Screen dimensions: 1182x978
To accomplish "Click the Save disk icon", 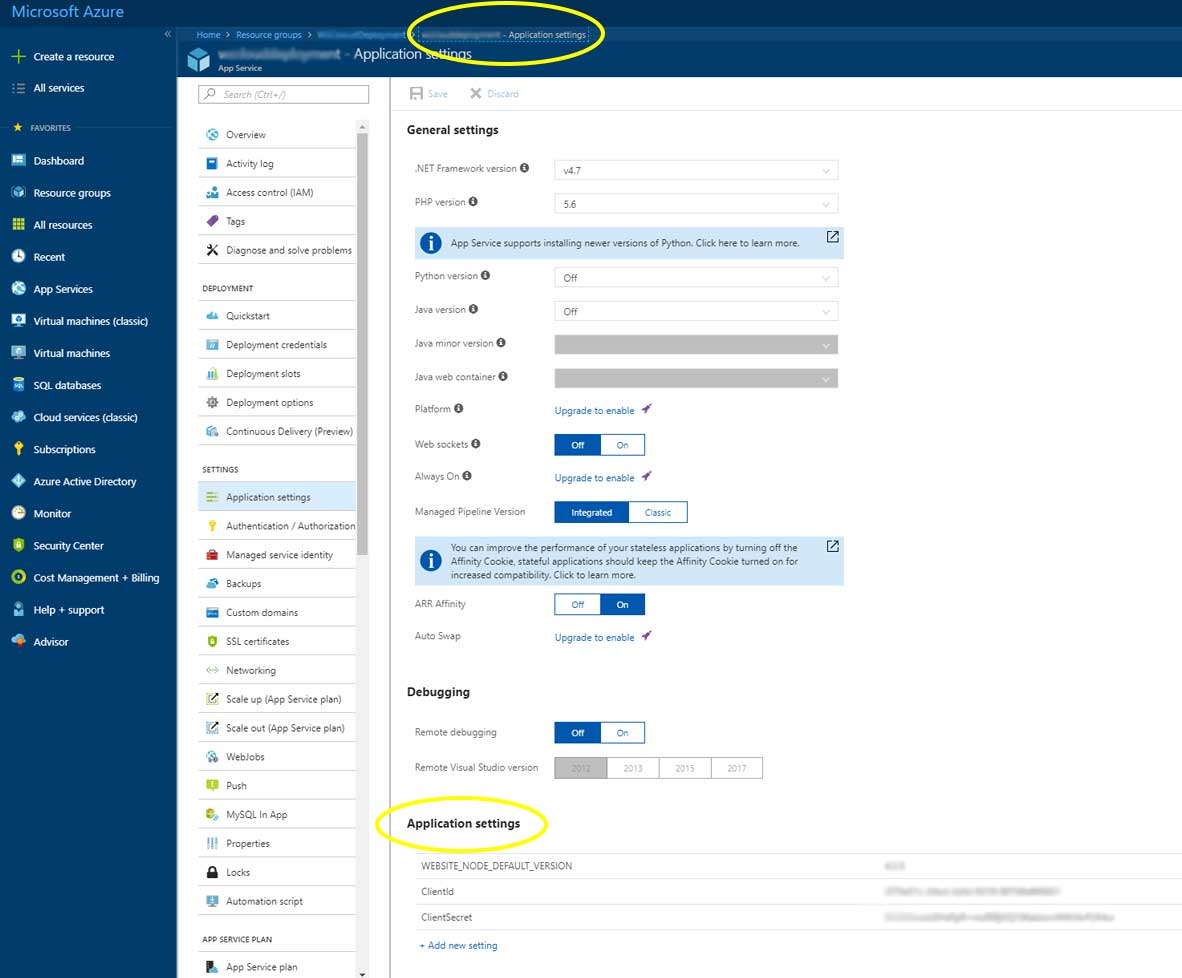I will tap(415, 94).
